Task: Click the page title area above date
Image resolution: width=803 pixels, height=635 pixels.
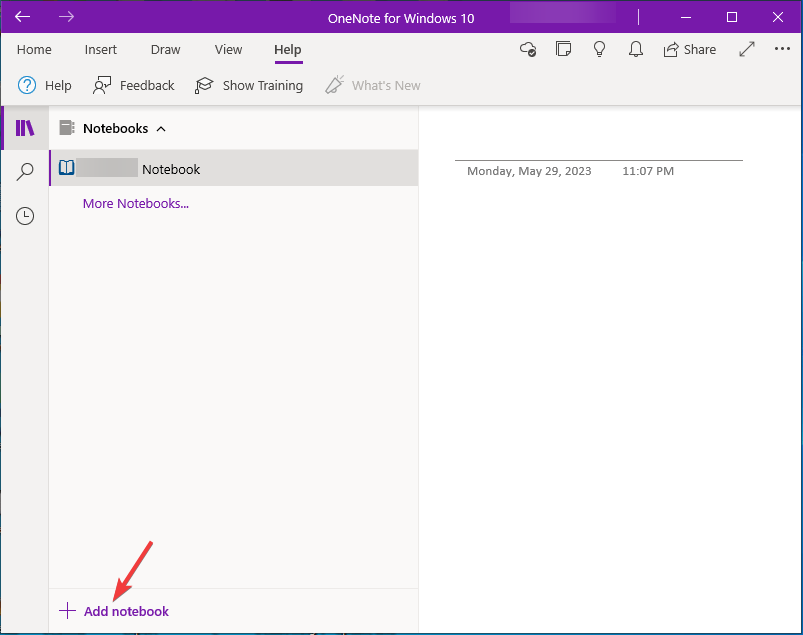Action: pos(599,146)
